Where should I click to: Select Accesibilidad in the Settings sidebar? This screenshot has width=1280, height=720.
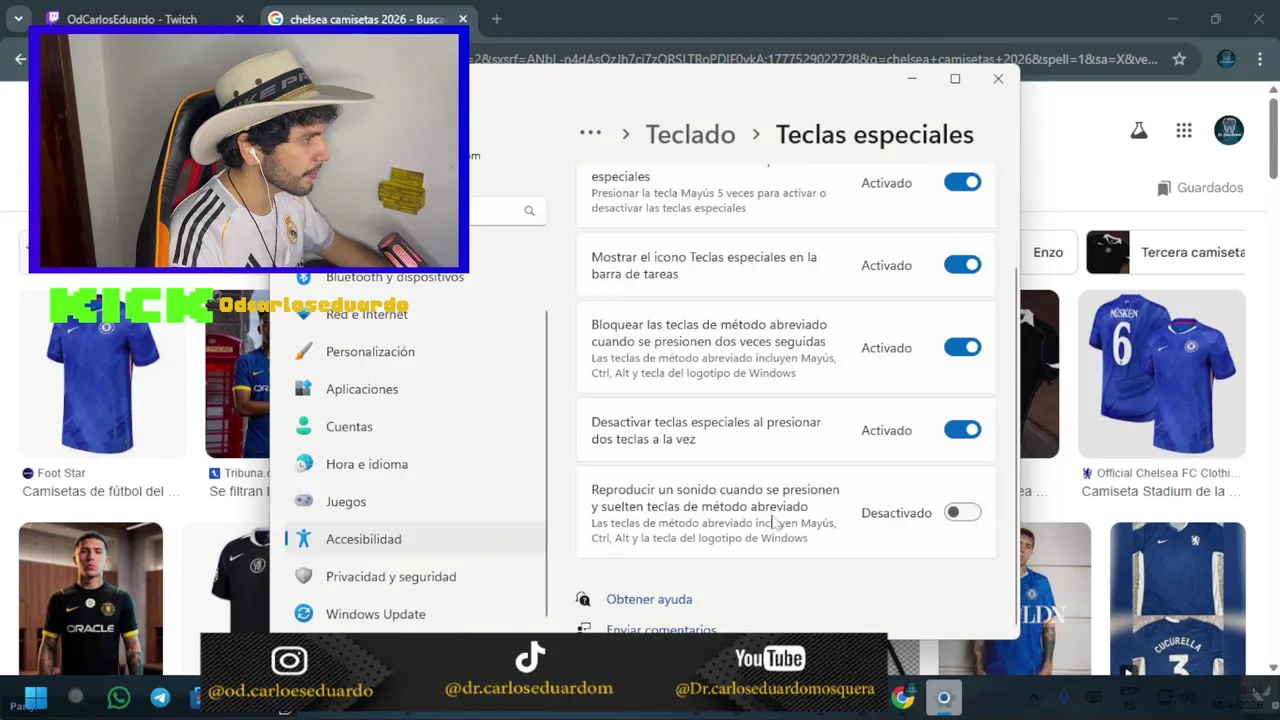[416, 539]
